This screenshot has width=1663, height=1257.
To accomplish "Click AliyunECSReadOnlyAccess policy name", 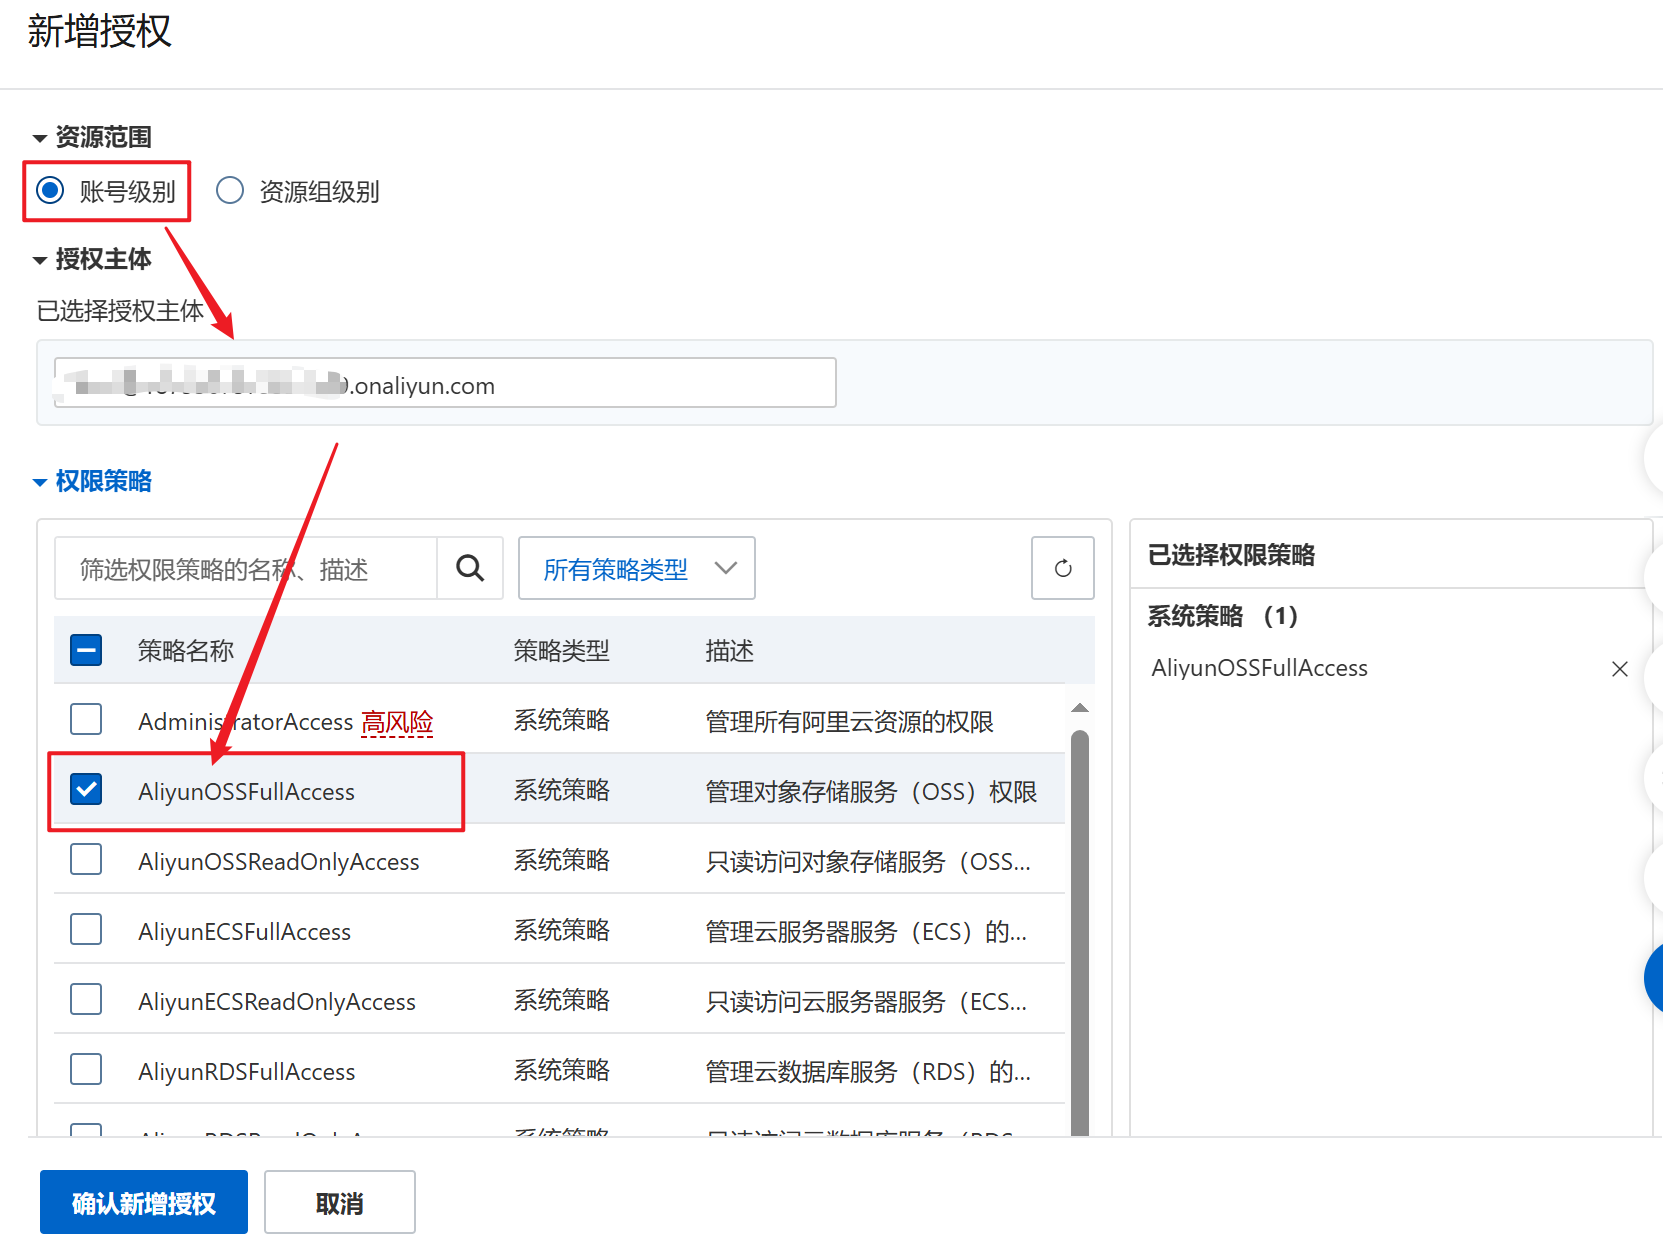I will tap(277, 1002).
